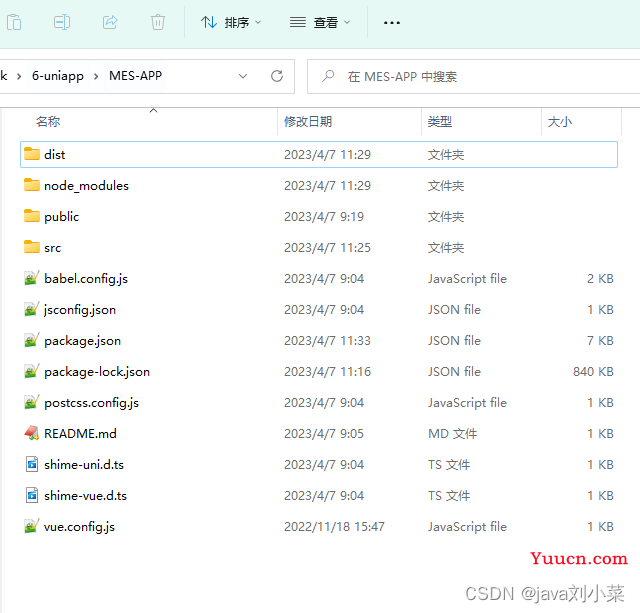Click the search magnifier icon
This screenshot has height=613, width=640.
tap(328, 76)
